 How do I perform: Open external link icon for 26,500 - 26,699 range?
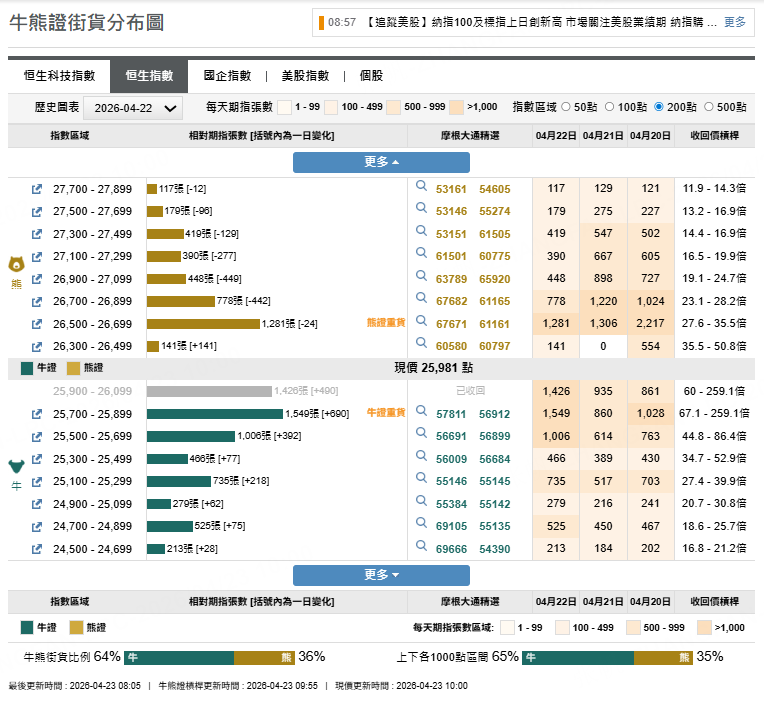(37, 324)
